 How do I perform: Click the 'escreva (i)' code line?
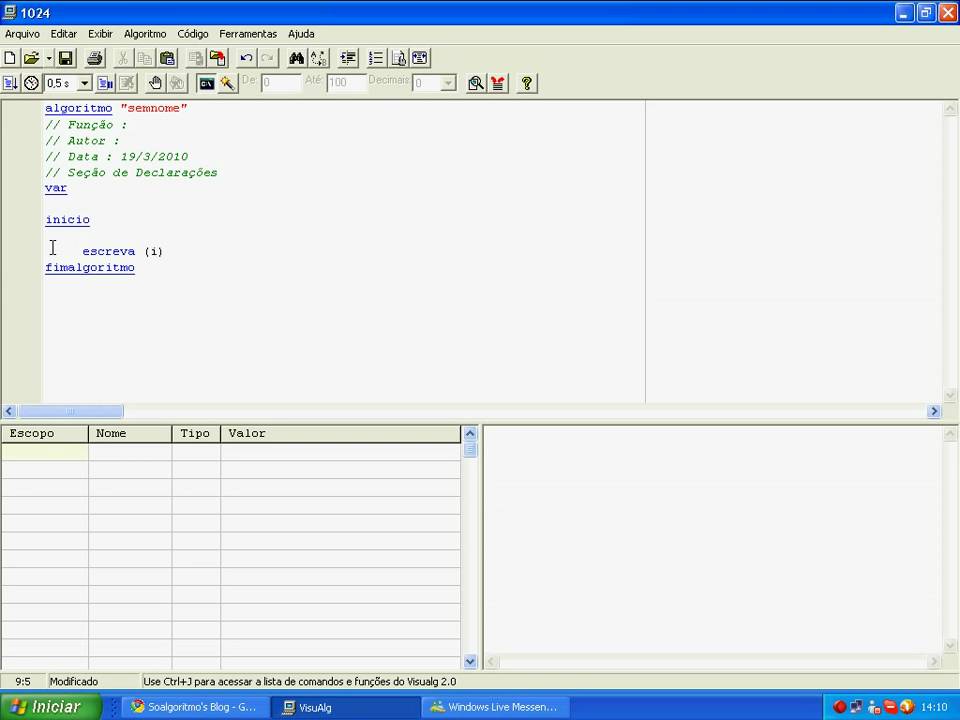pyautogui.click(x=122, y=251)
